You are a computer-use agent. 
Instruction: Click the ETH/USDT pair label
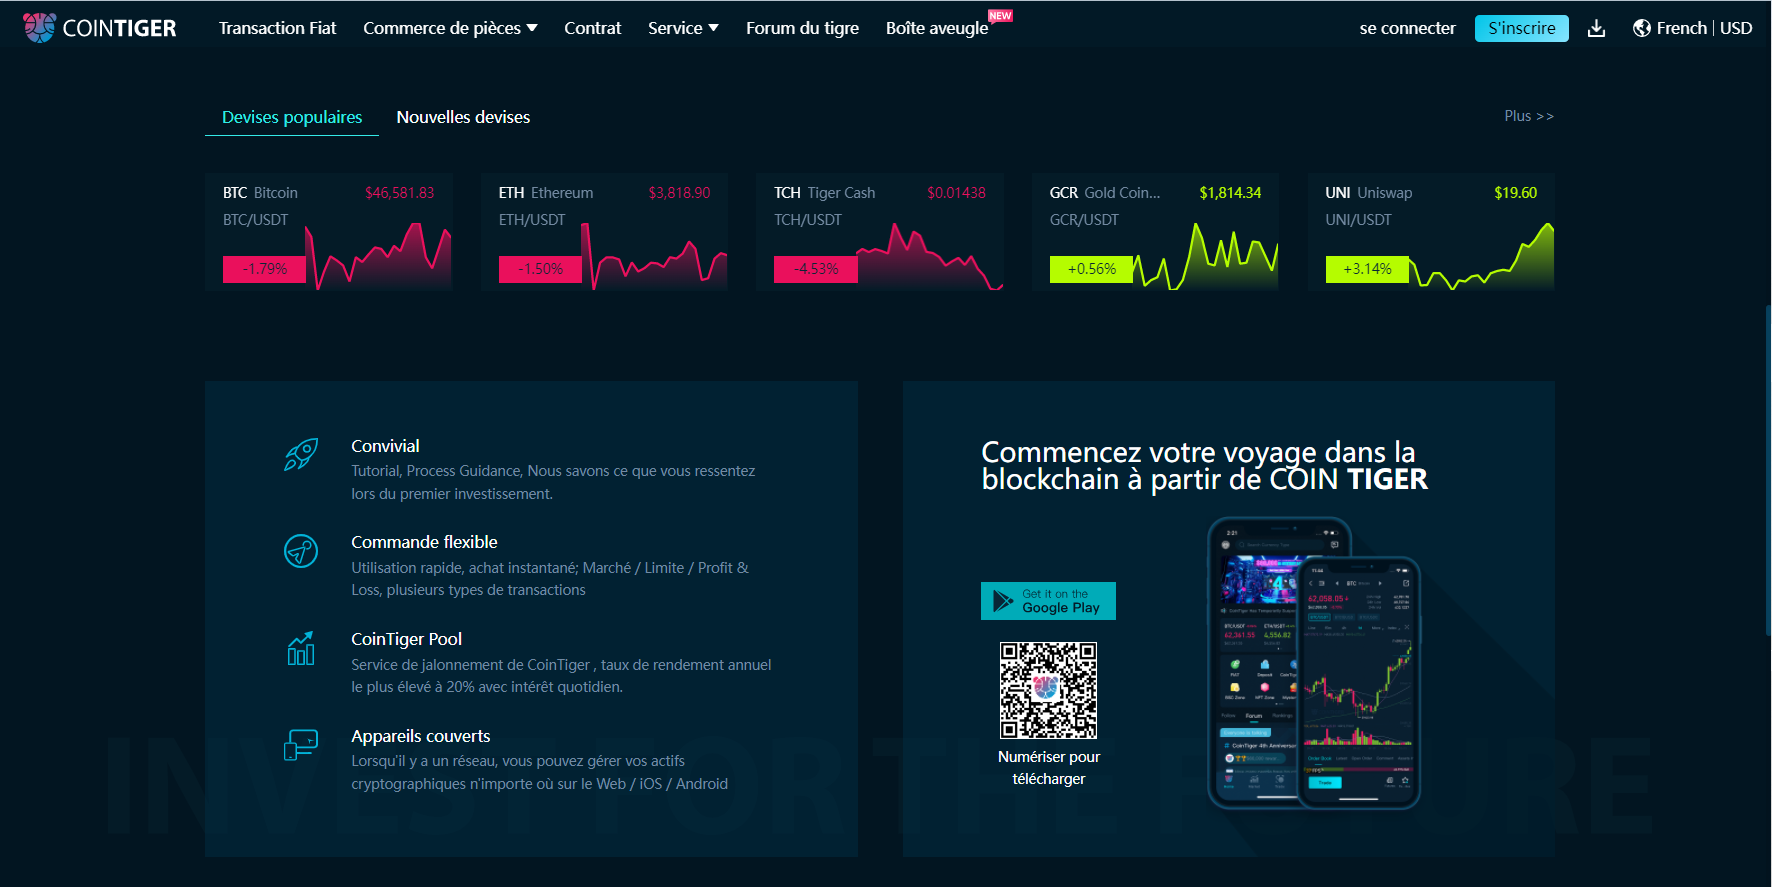point(532,220)
